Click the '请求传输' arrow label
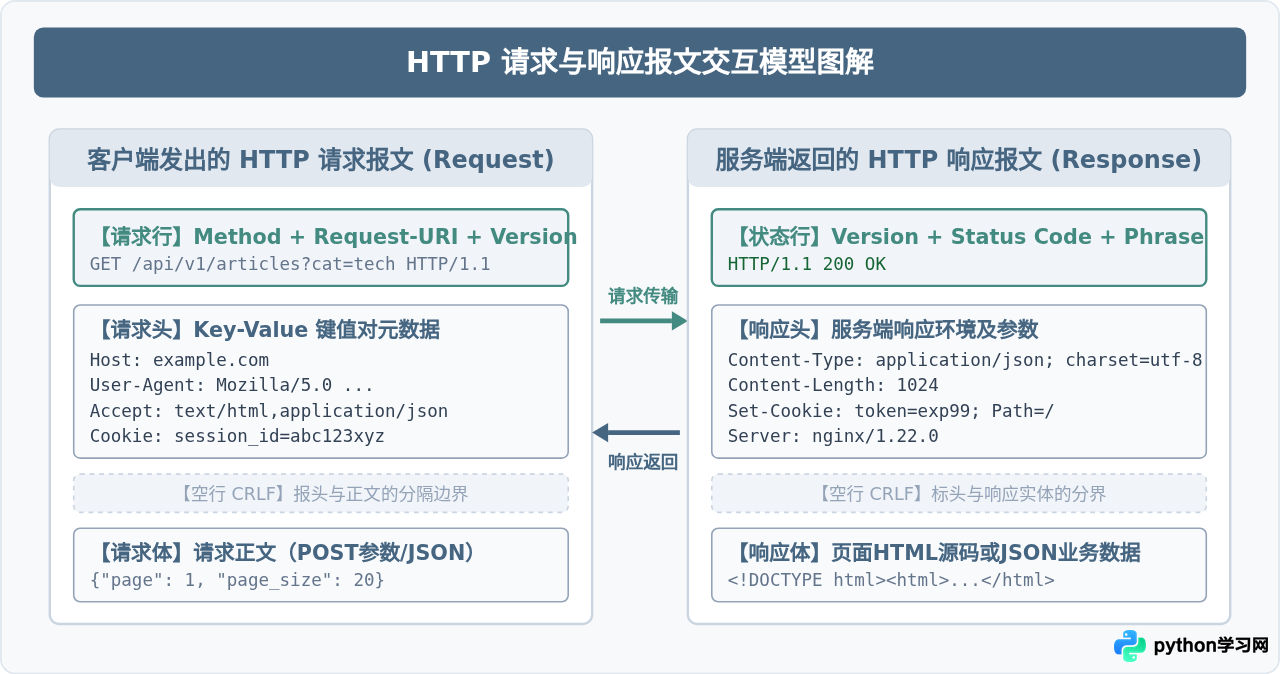The width and height of the screenshot is (1280, 674). (643, 296)
